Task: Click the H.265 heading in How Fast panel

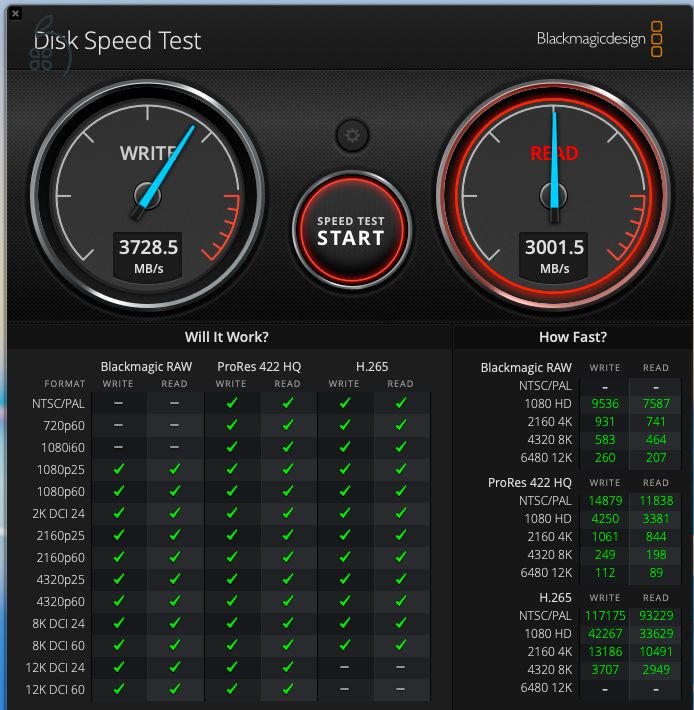Action: (555, 598)
